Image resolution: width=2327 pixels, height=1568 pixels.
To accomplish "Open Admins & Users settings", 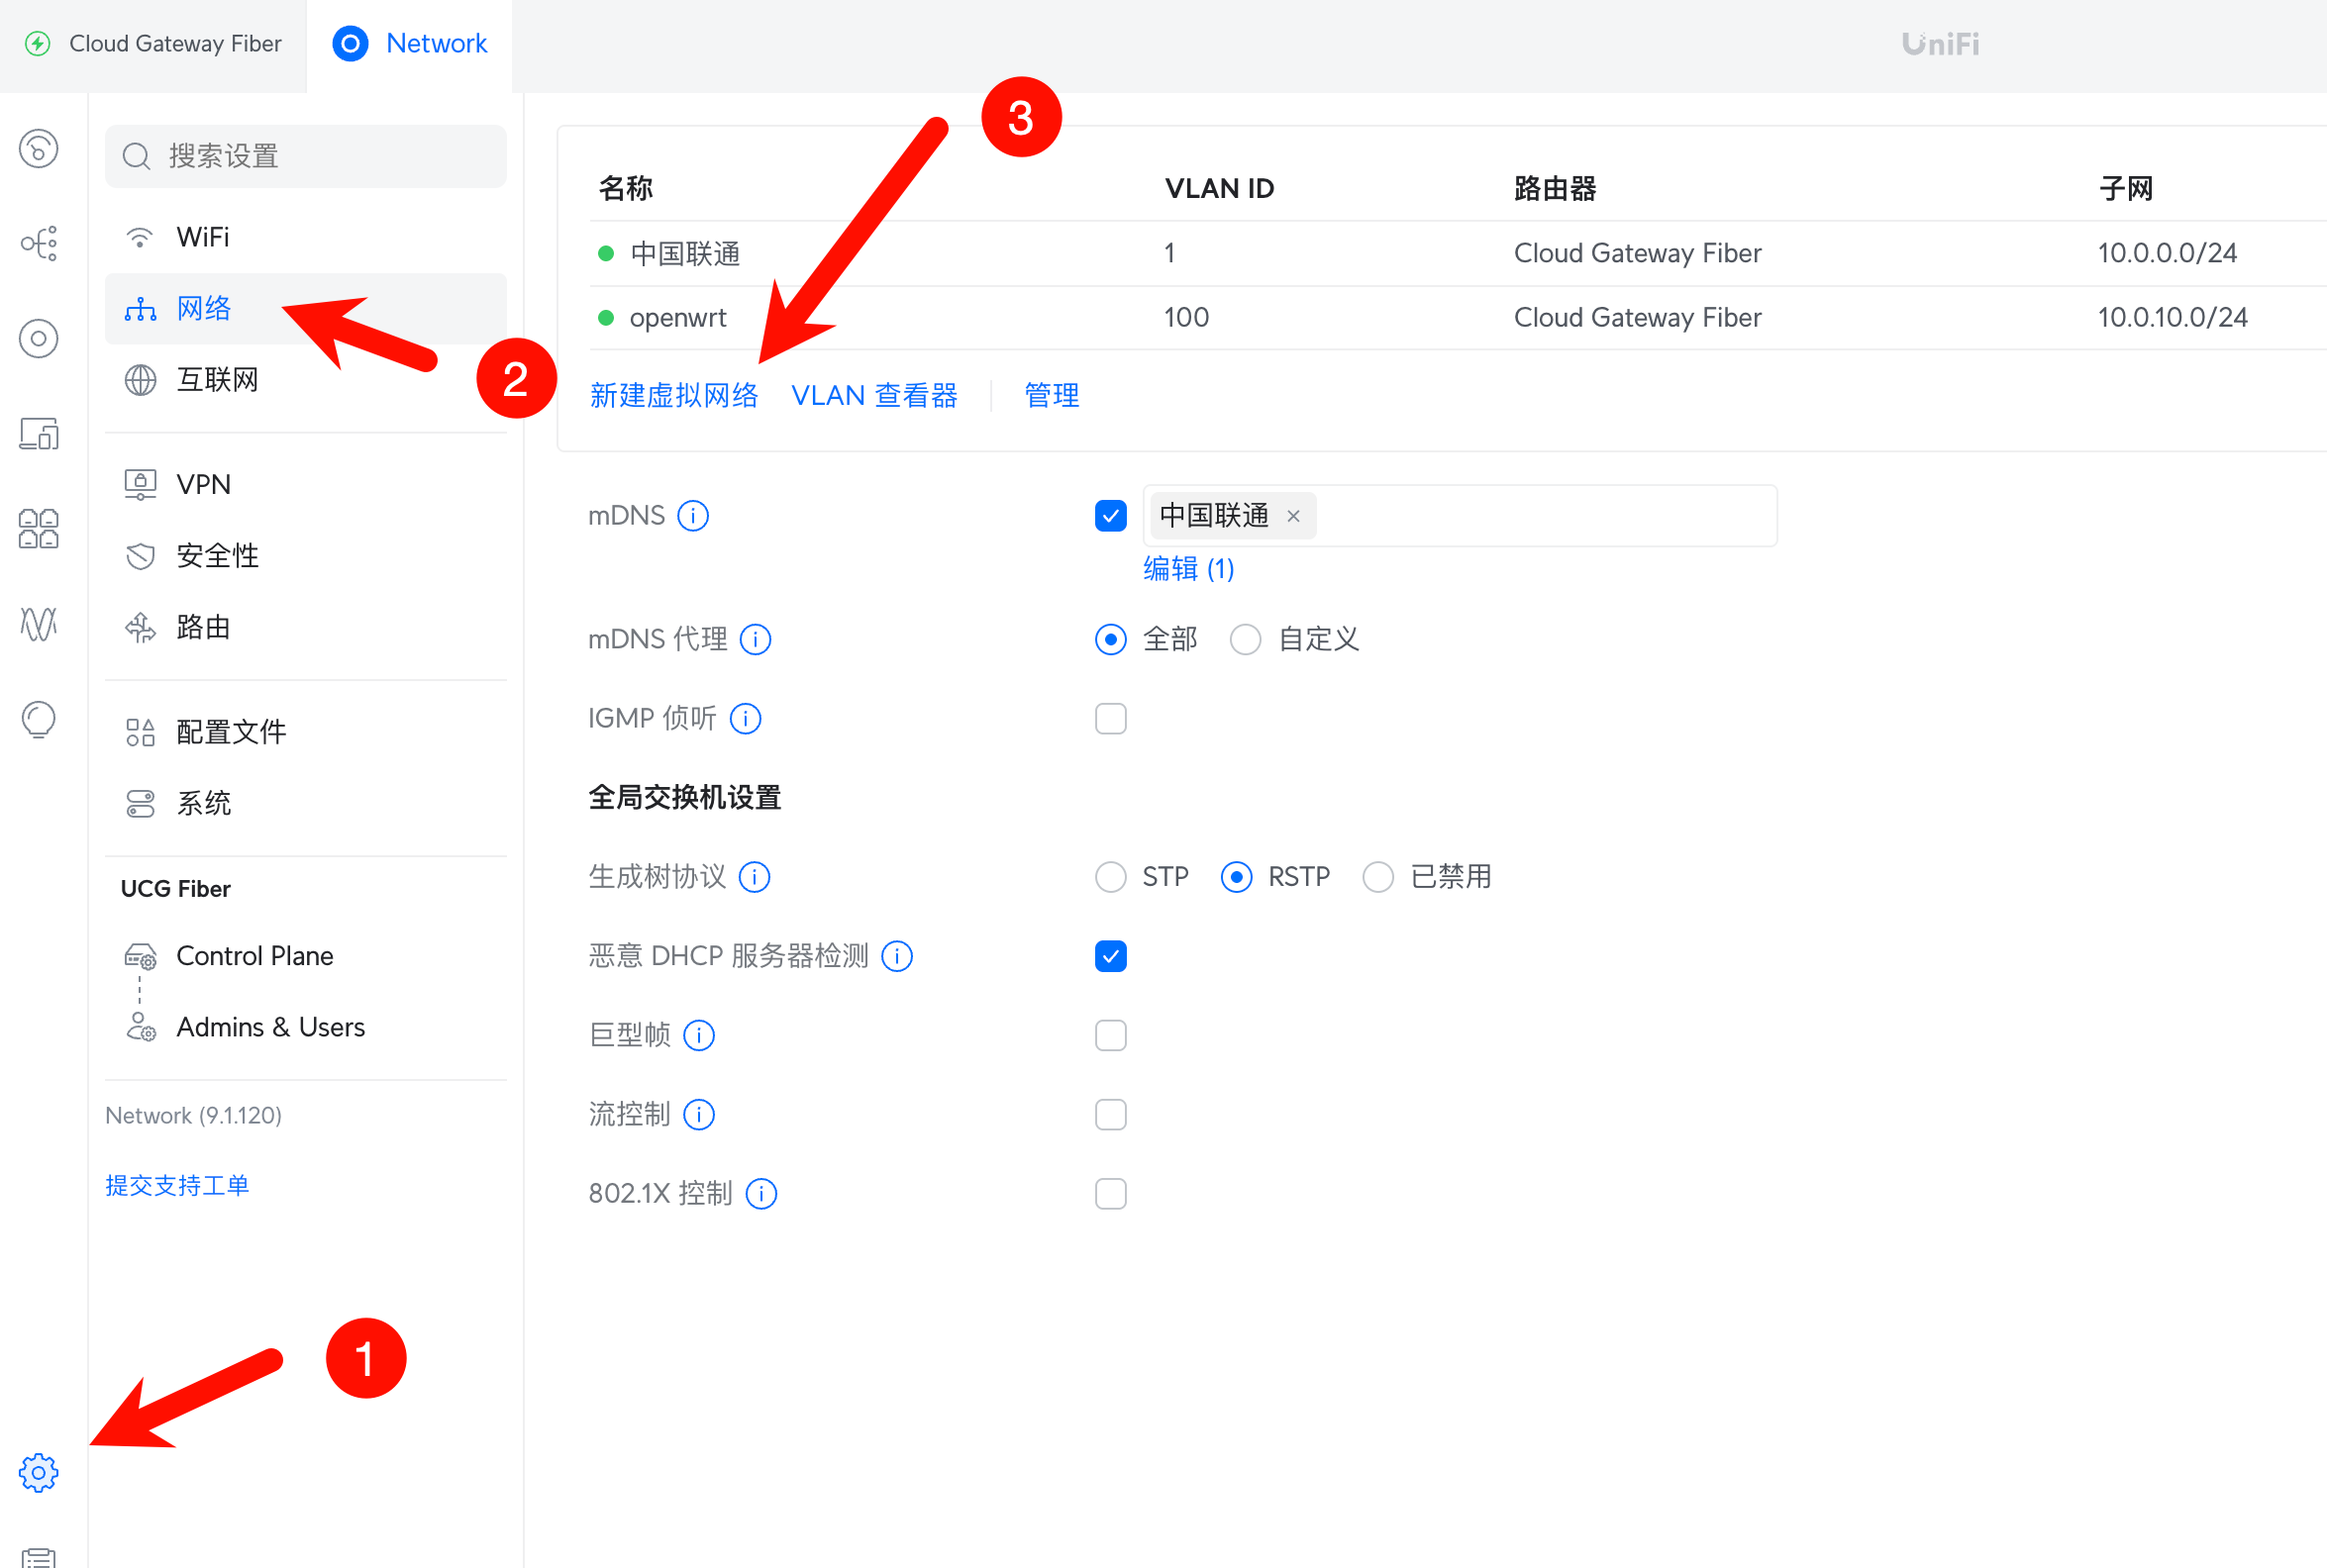I will (306, 1028).
